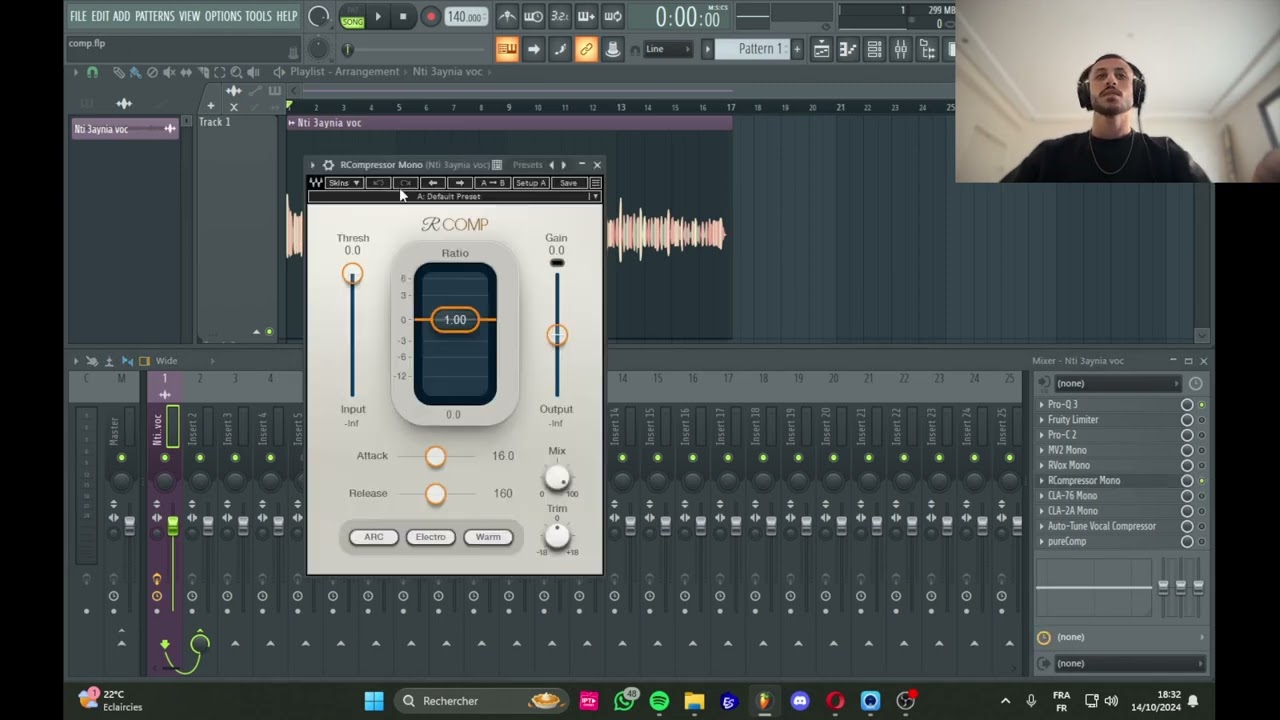The height and width of the screenshot is (720, 1280).
Task: Click the Ratio 1.00 control
Action: pyautogui.click(x=455, y=320)
